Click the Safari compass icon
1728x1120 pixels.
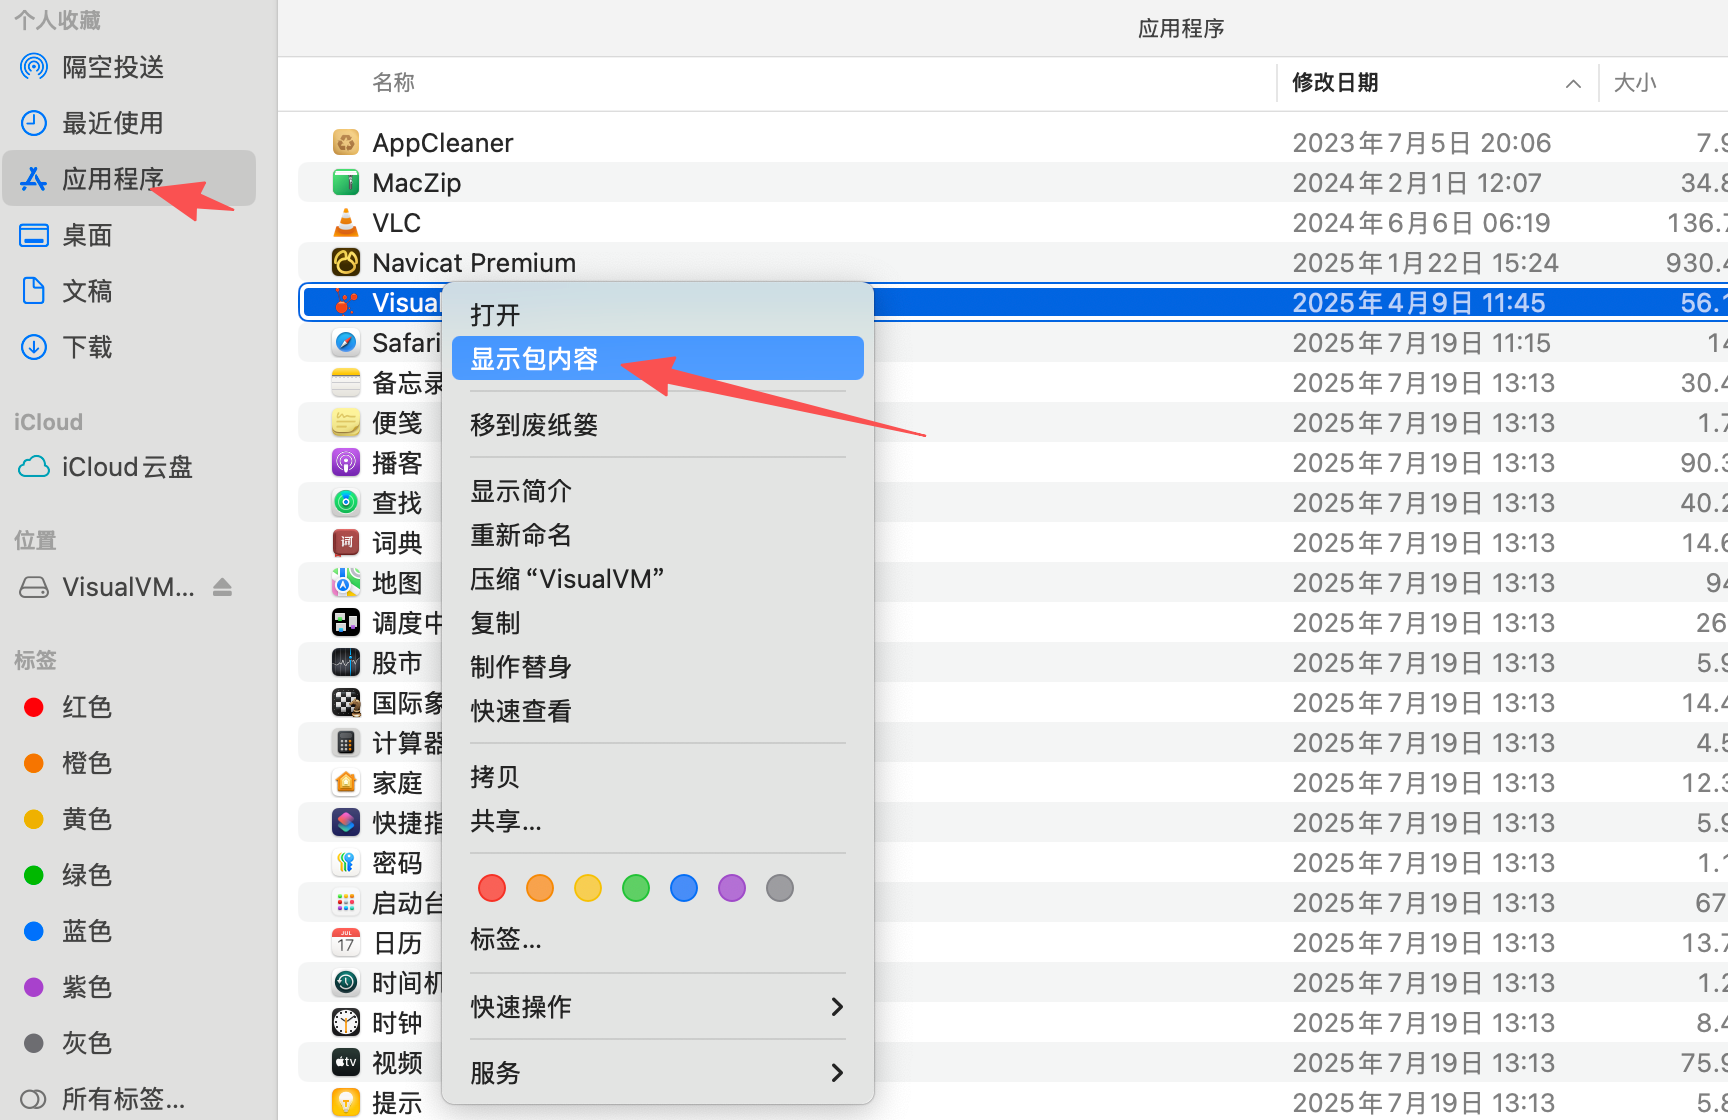[346, 343]
